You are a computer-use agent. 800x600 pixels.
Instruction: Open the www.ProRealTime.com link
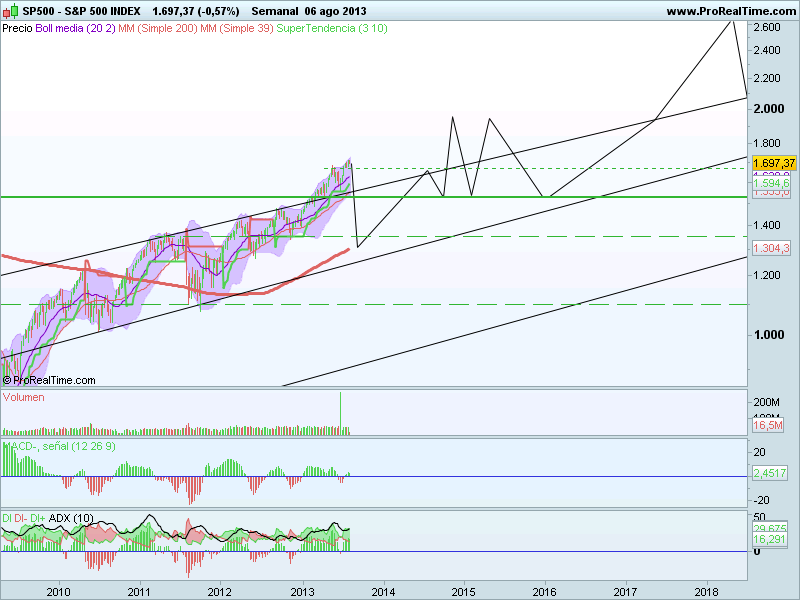(733, 11)
